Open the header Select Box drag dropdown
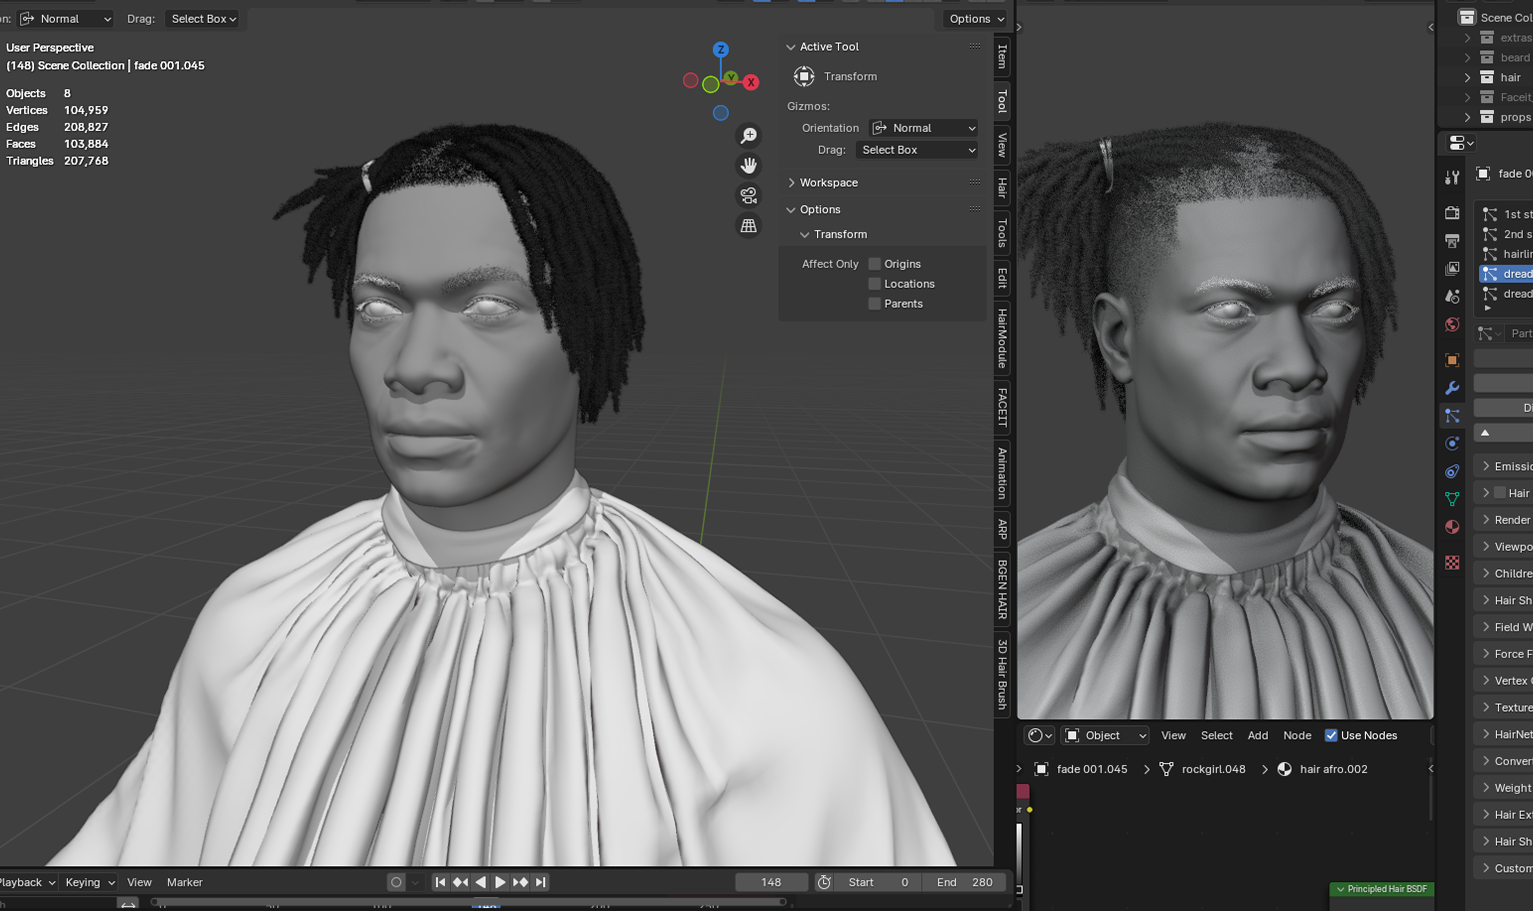1533x911 pixels. pos(203,19)
